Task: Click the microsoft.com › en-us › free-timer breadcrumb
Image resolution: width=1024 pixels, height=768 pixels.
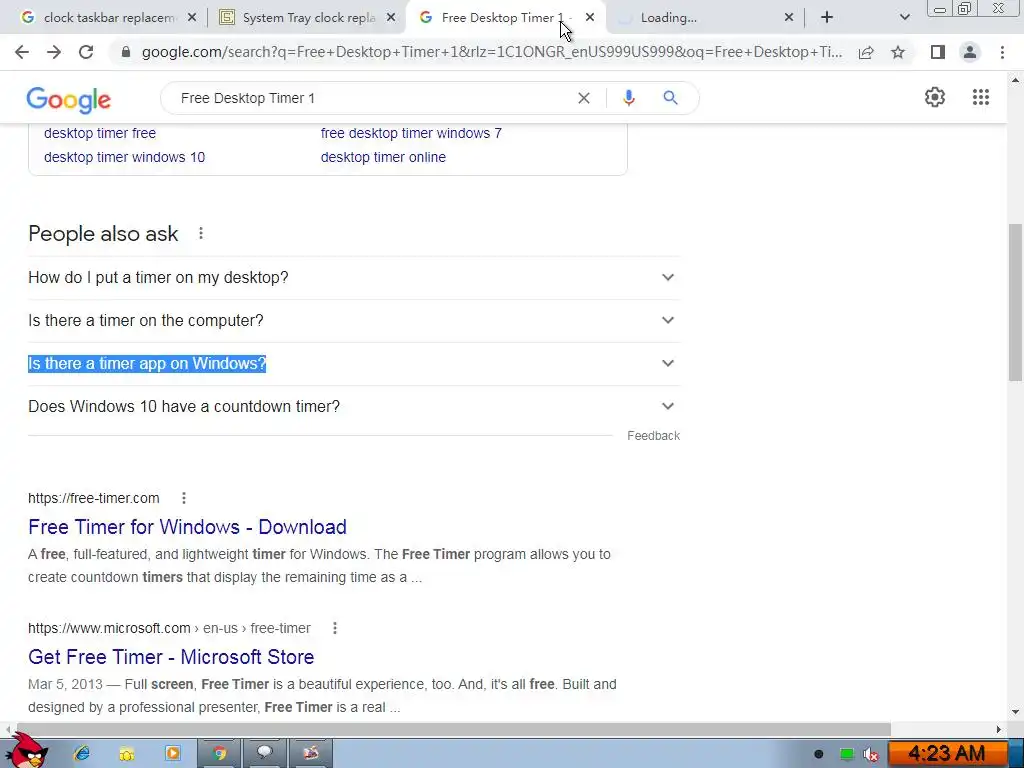Action: click(169, 628)
